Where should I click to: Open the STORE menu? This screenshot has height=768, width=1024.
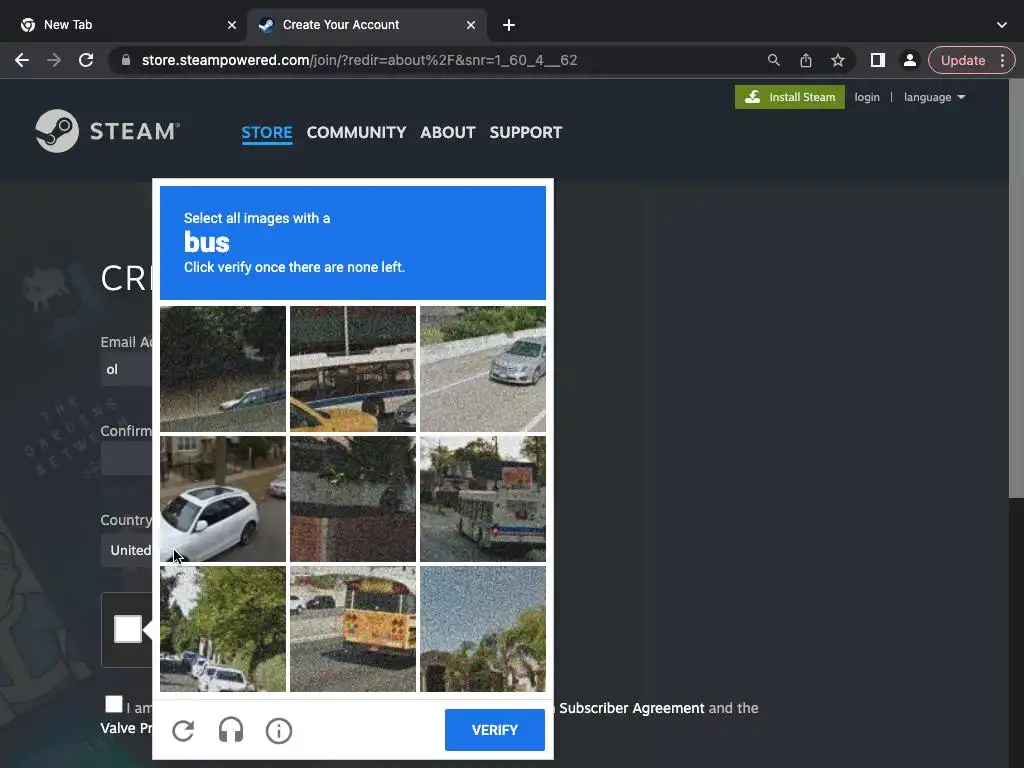[x=266, y=133]
